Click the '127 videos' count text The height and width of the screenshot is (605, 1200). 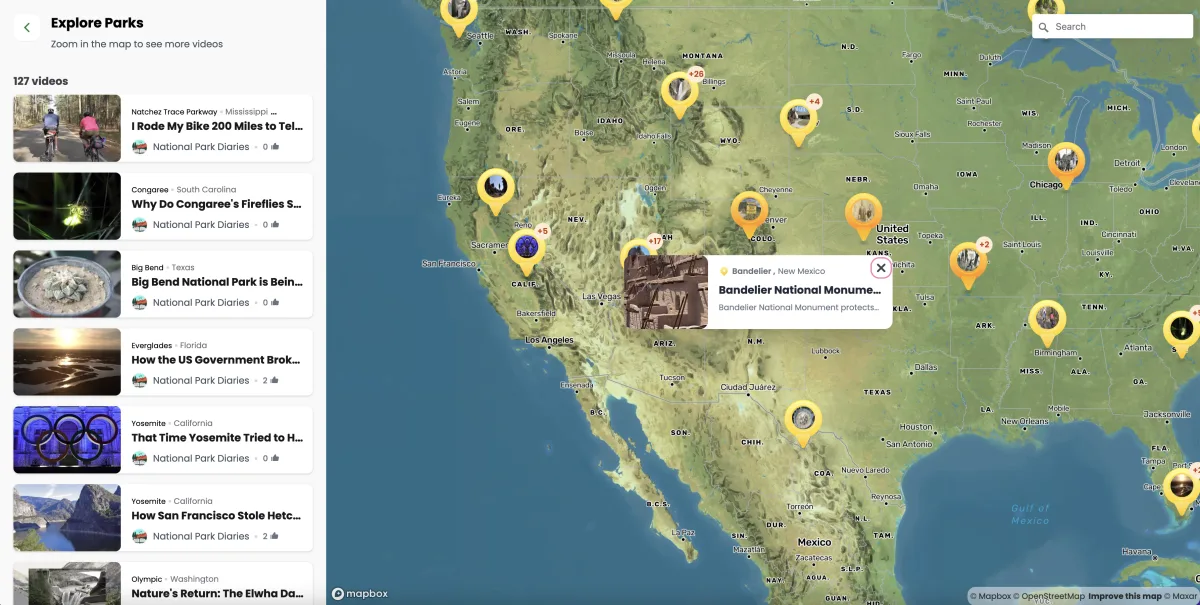tap(41, 81)
